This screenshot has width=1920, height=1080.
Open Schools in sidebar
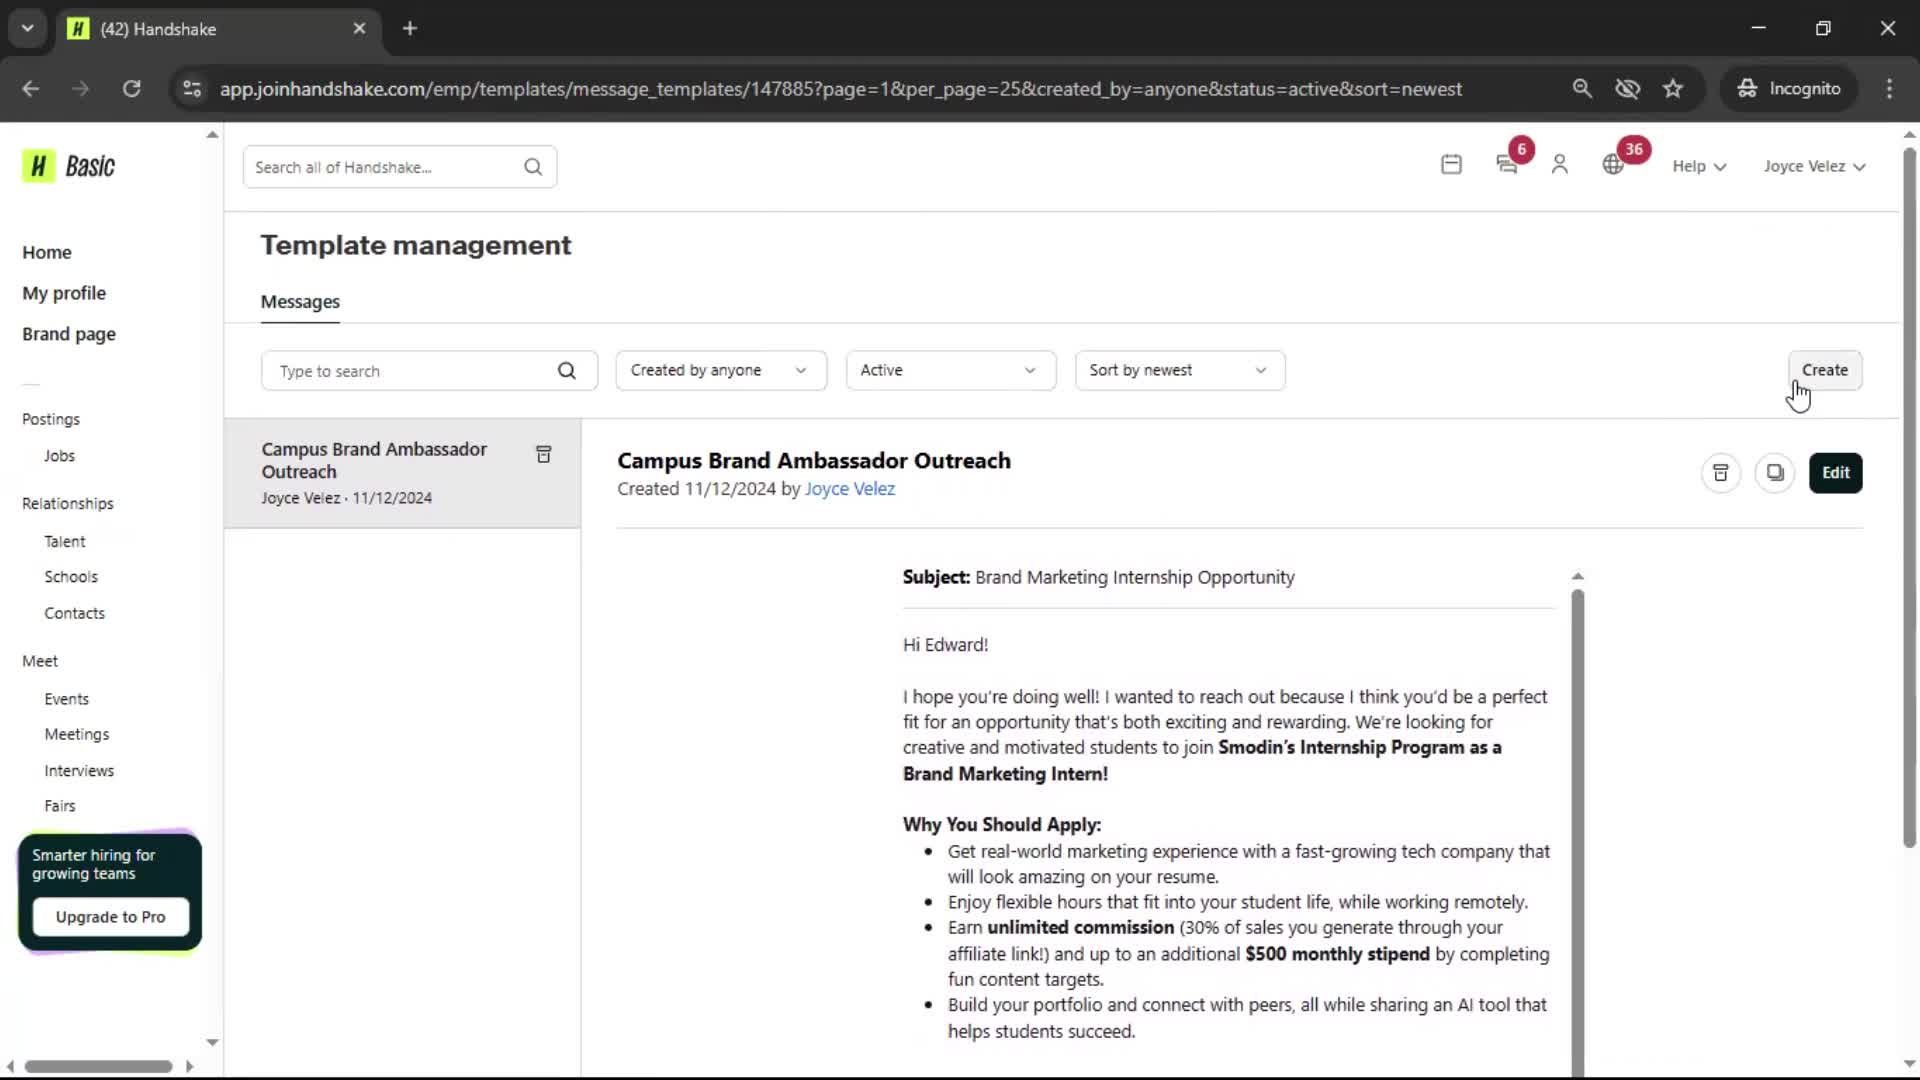71,577
